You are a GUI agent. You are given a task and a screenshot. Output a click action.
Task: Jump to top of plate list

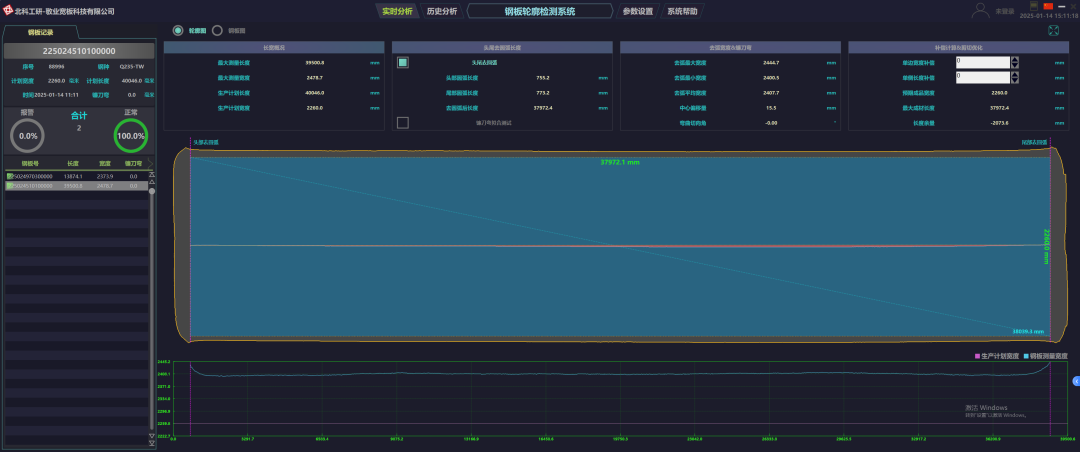(x=152, y=174)
